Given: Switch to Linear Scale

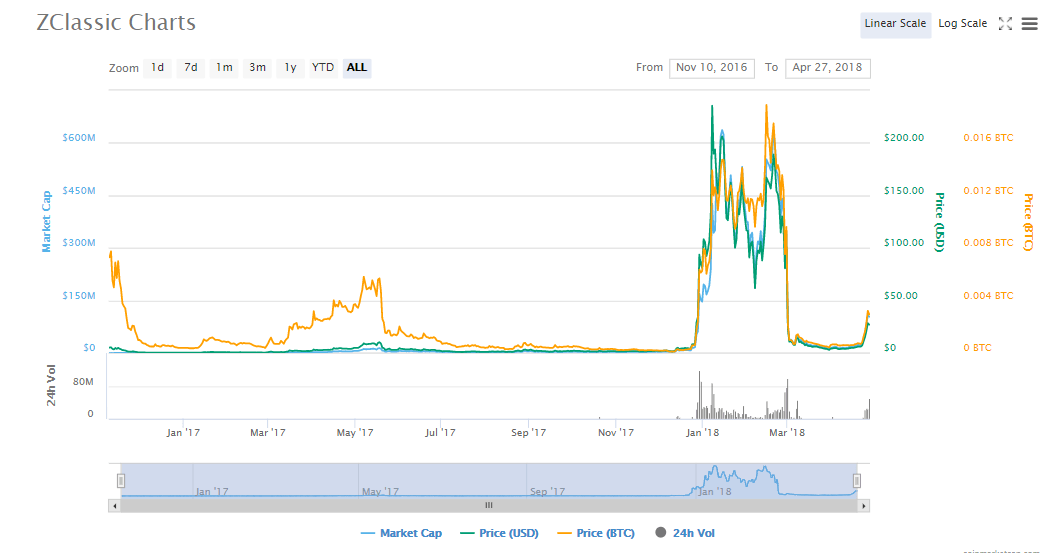Looking at the screenshot, I should [895, 24].
